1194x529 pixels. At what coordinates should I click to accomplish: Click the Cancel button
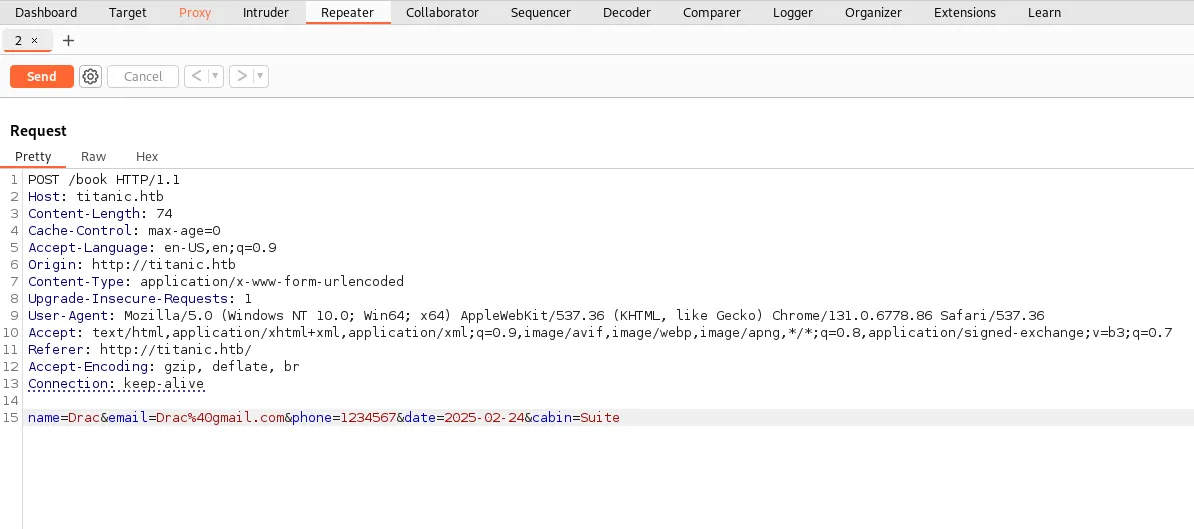tap(143, 76)
